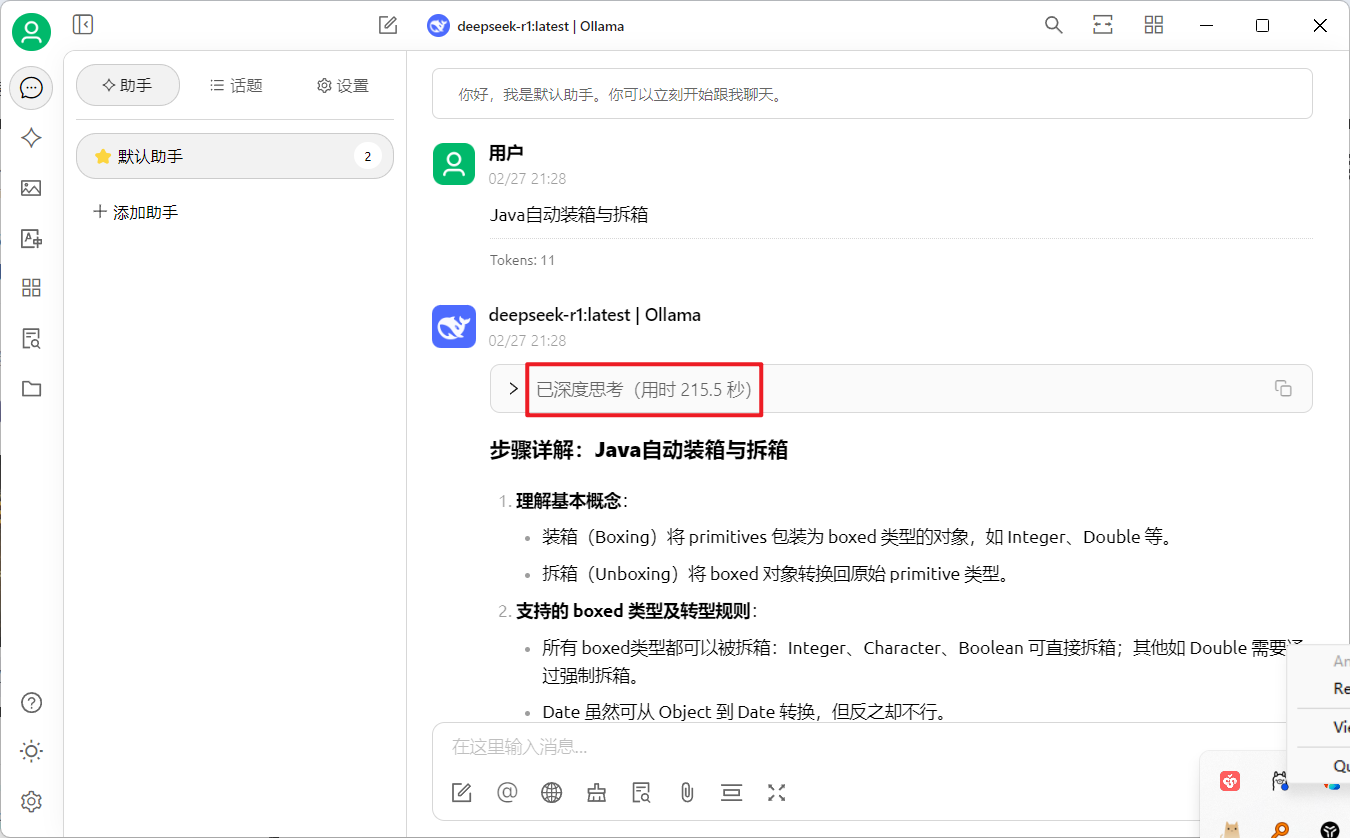Mention a model with the @ icon
The width and height of the screenshot is (1350, 838).
[507, 793]
